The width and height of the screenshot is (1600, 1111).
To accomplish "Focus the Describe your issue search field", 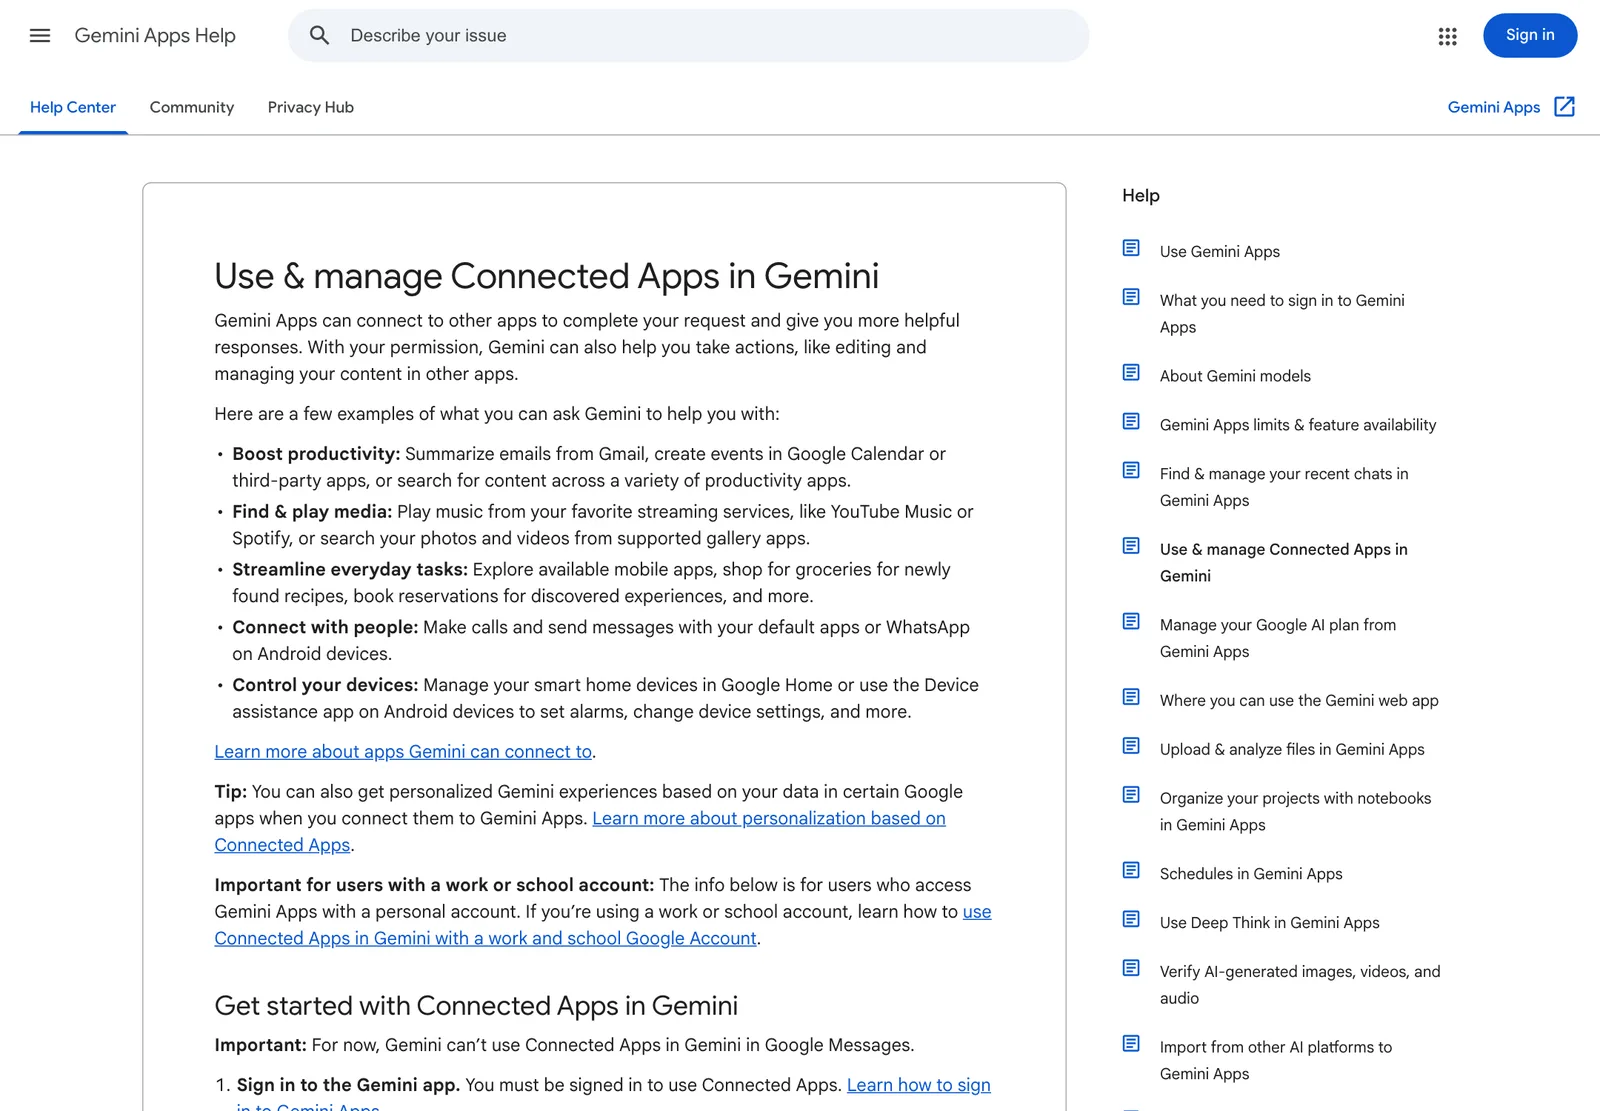I will point(689,36).
